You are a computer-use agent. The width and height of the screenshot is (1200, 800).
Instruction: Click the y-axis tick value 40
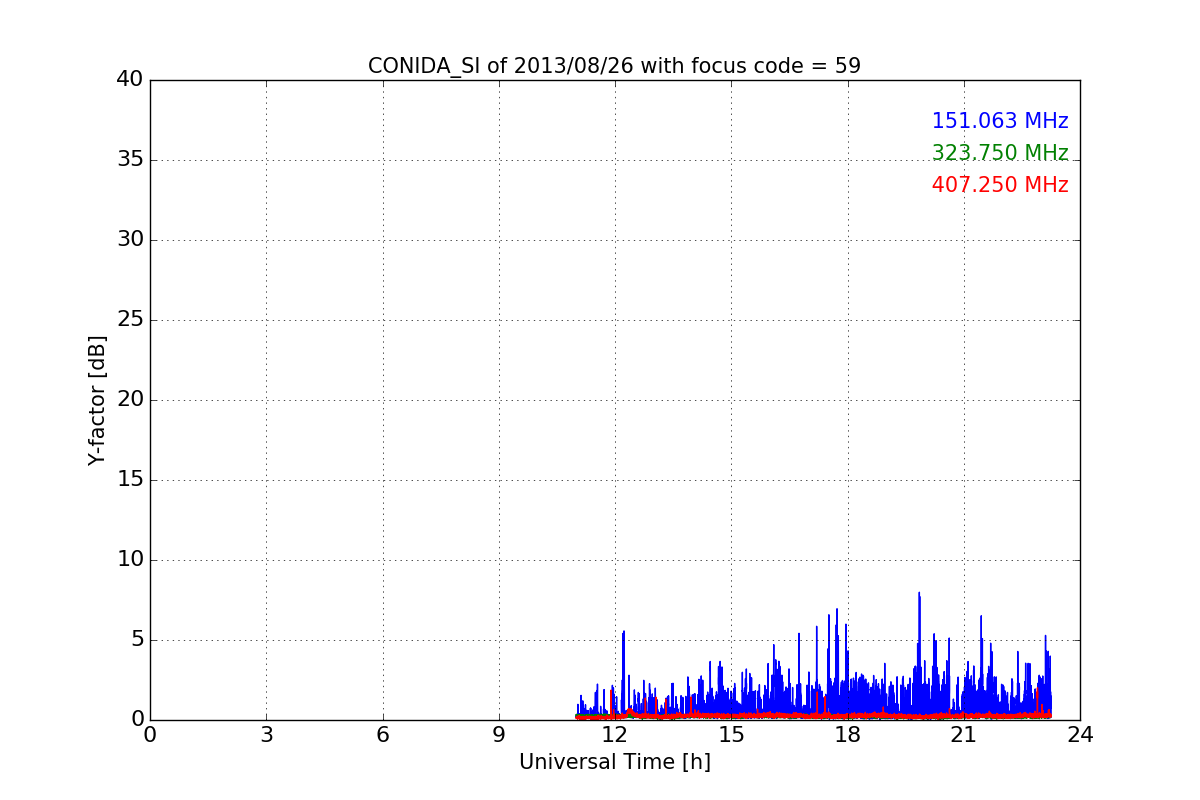(130, 80)
